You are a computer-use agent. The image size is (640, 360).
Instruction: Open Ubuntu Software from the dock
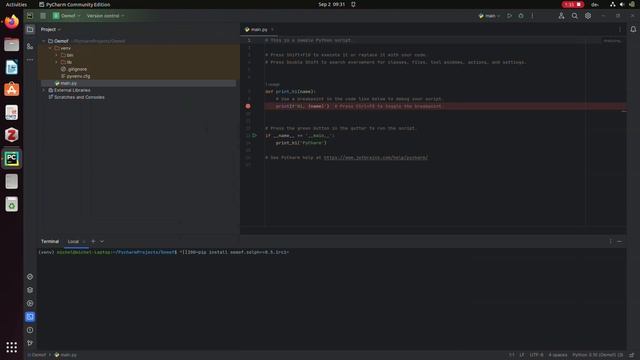click(11, 89)
